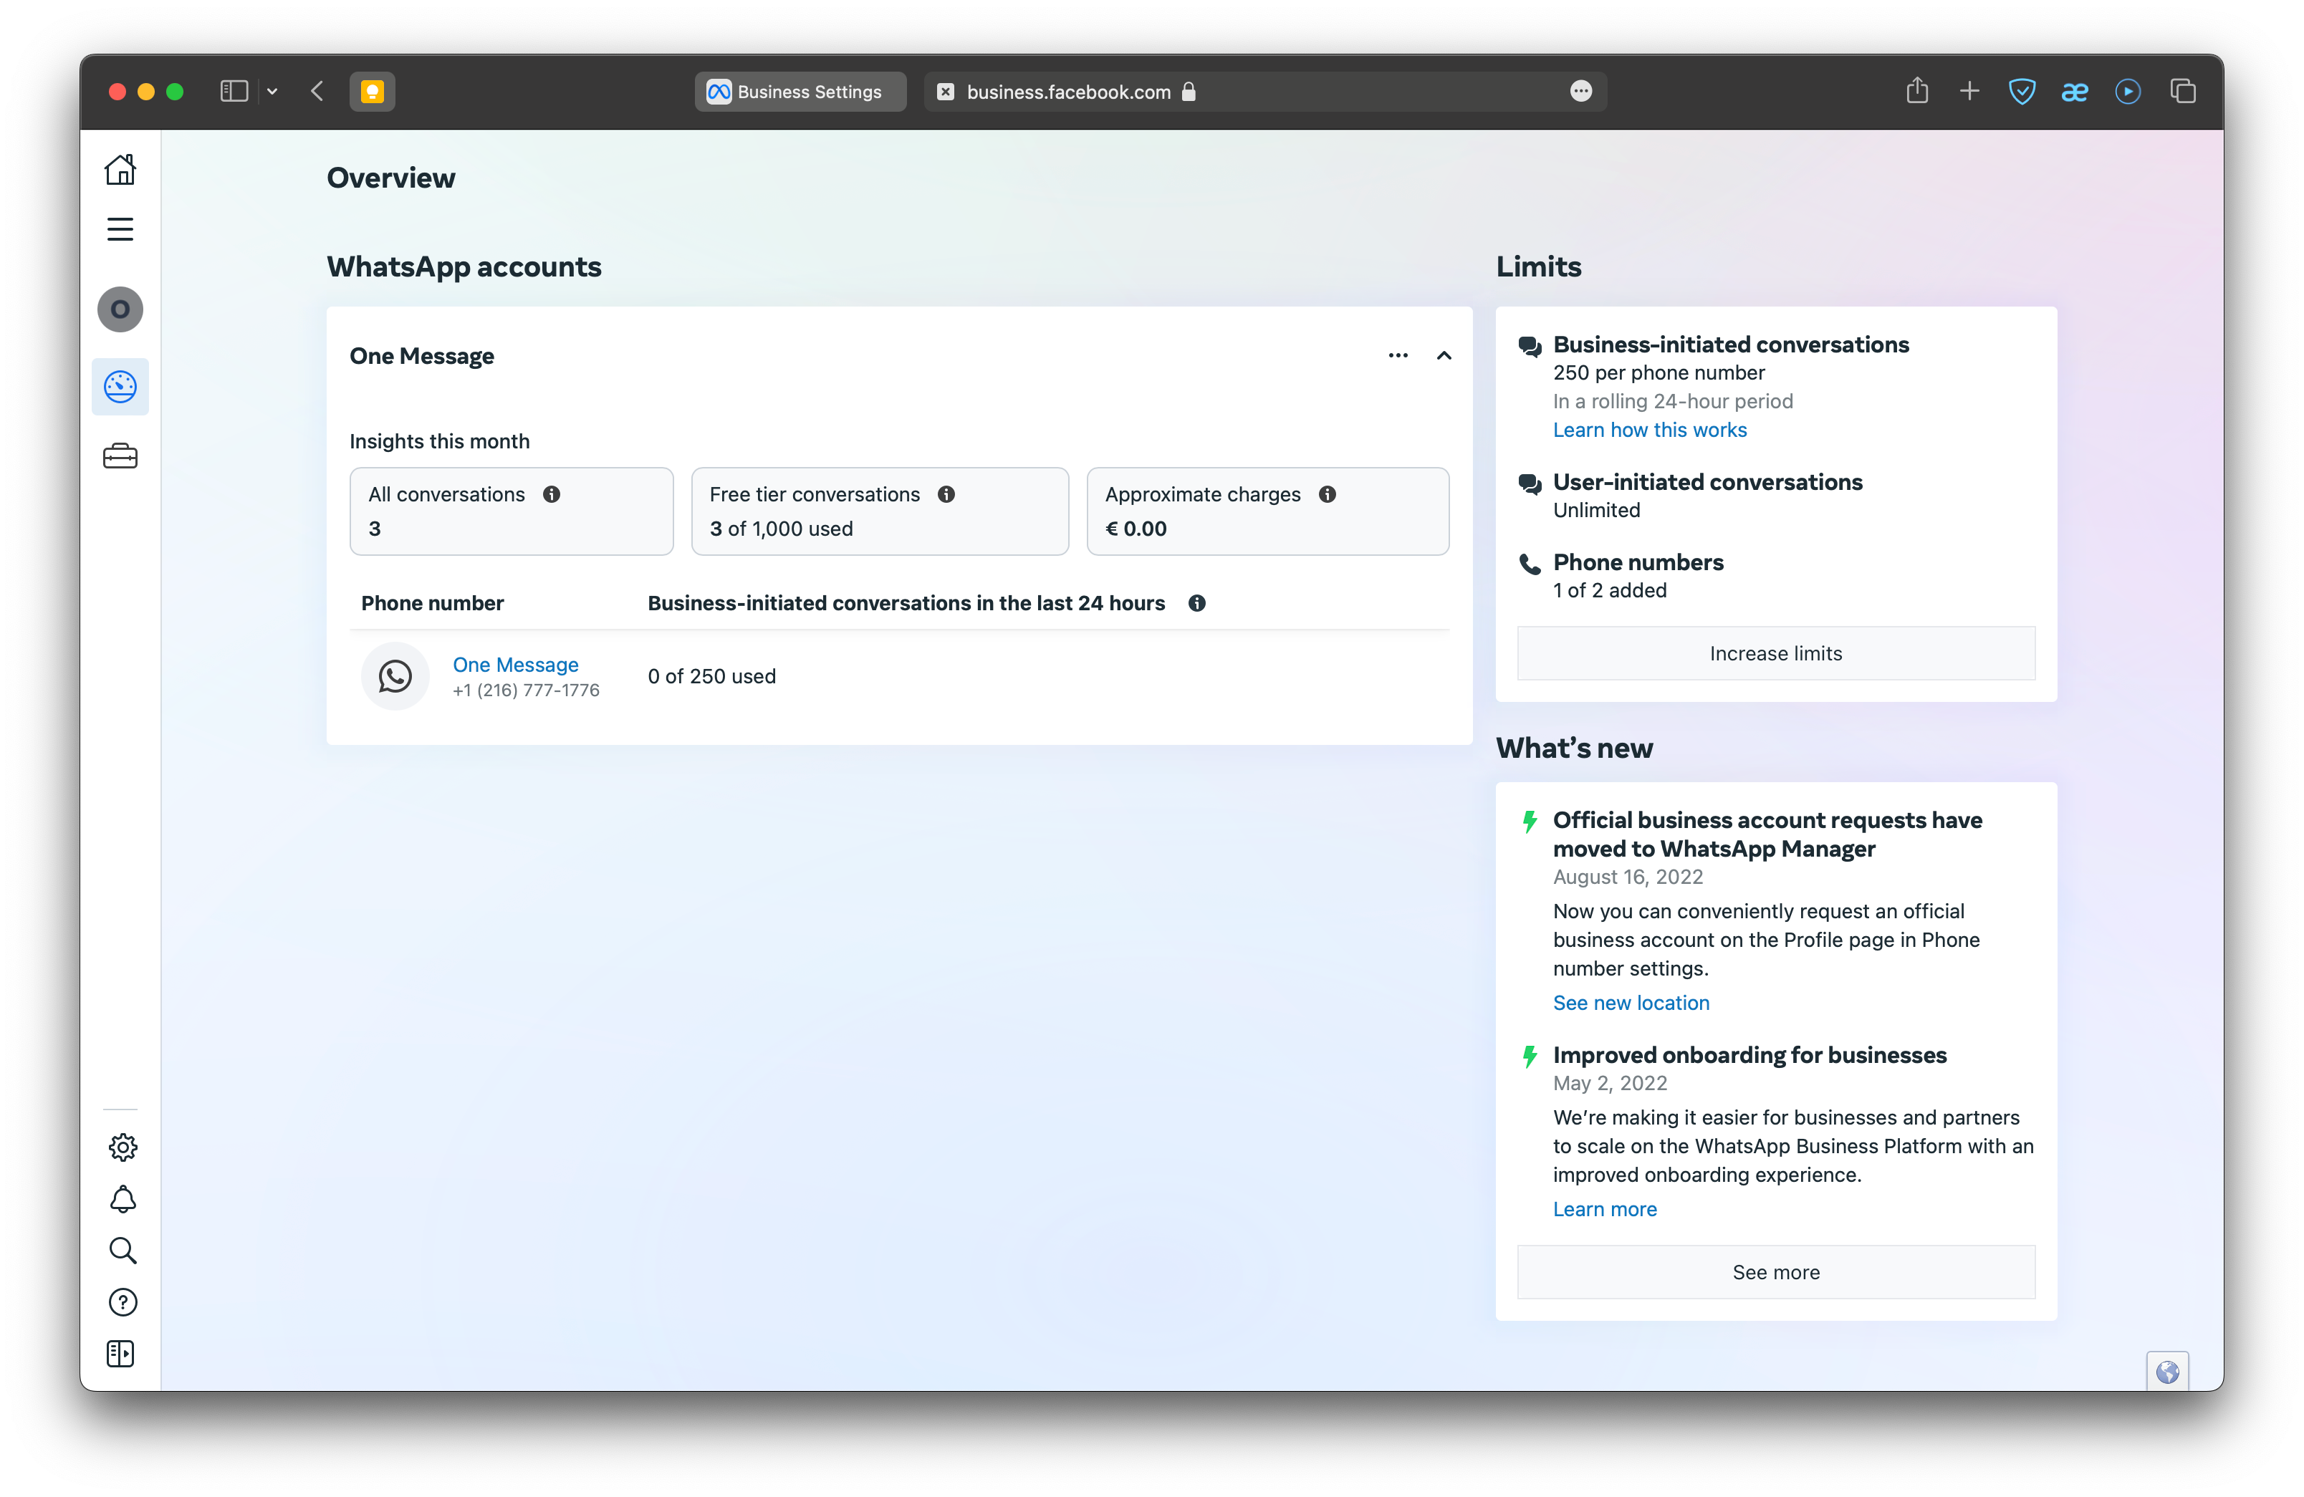Open the hamburger menu in sidebar
The height and width of the screenshot is (1497, 2304).
pos(120,230)
